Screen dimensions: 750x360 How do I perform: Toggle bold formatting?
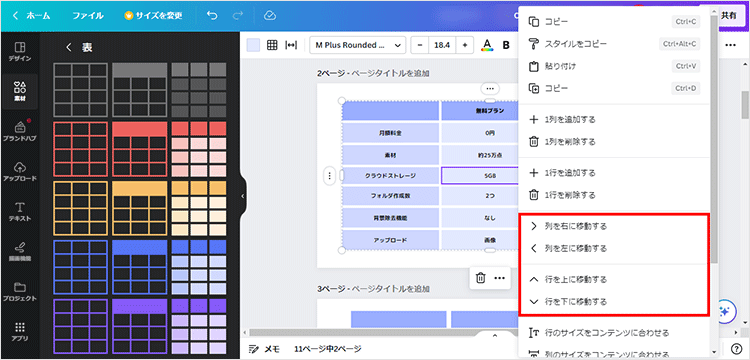pyautogui.click(x=506, y=45)
